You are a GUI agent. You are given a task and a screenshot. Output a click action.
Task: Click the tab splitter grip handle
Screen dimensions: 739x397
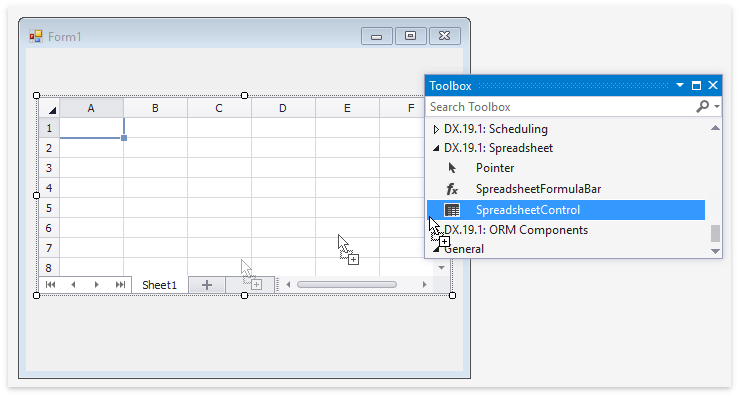(278, 284)
